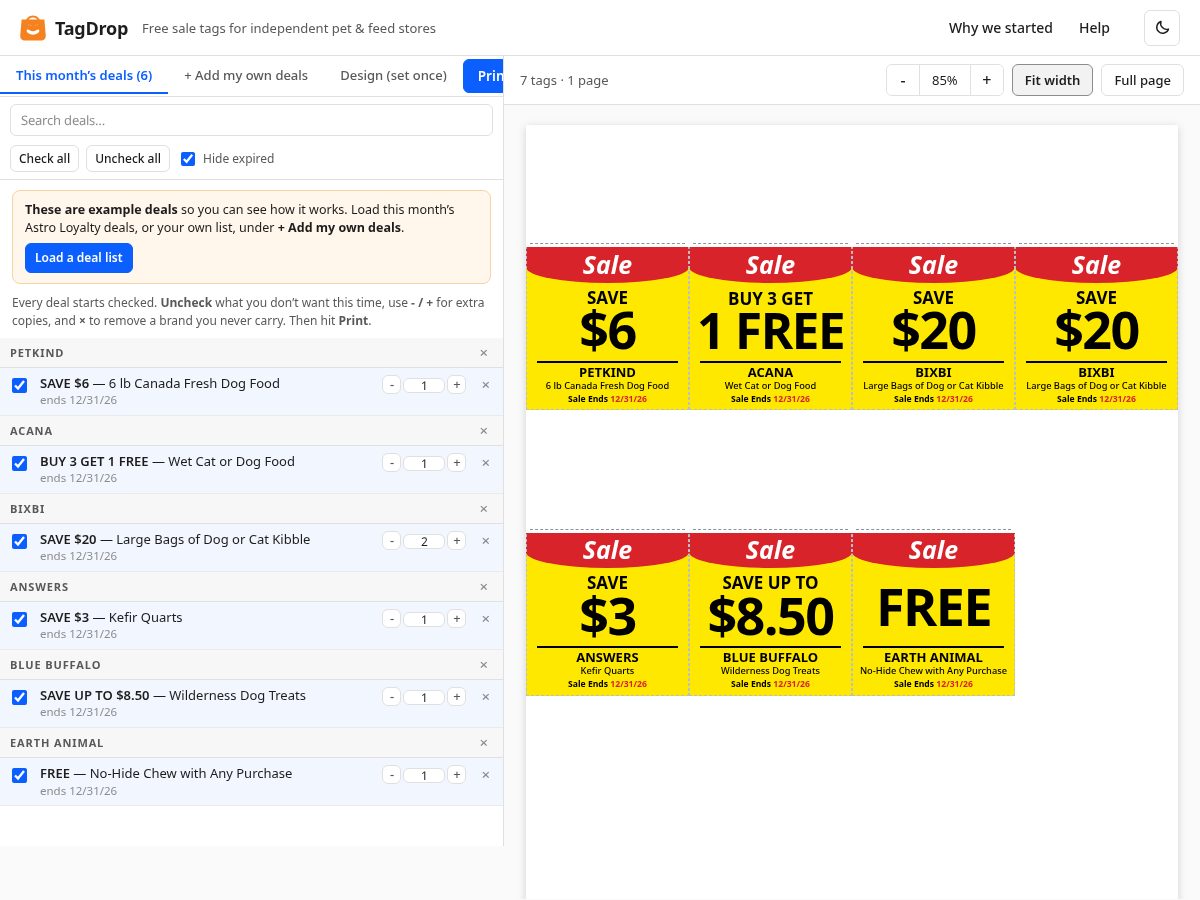Viewport: 1200px width, 900px height.
Task: Click the 85% zoom level field
Action: tap(944, 80)
